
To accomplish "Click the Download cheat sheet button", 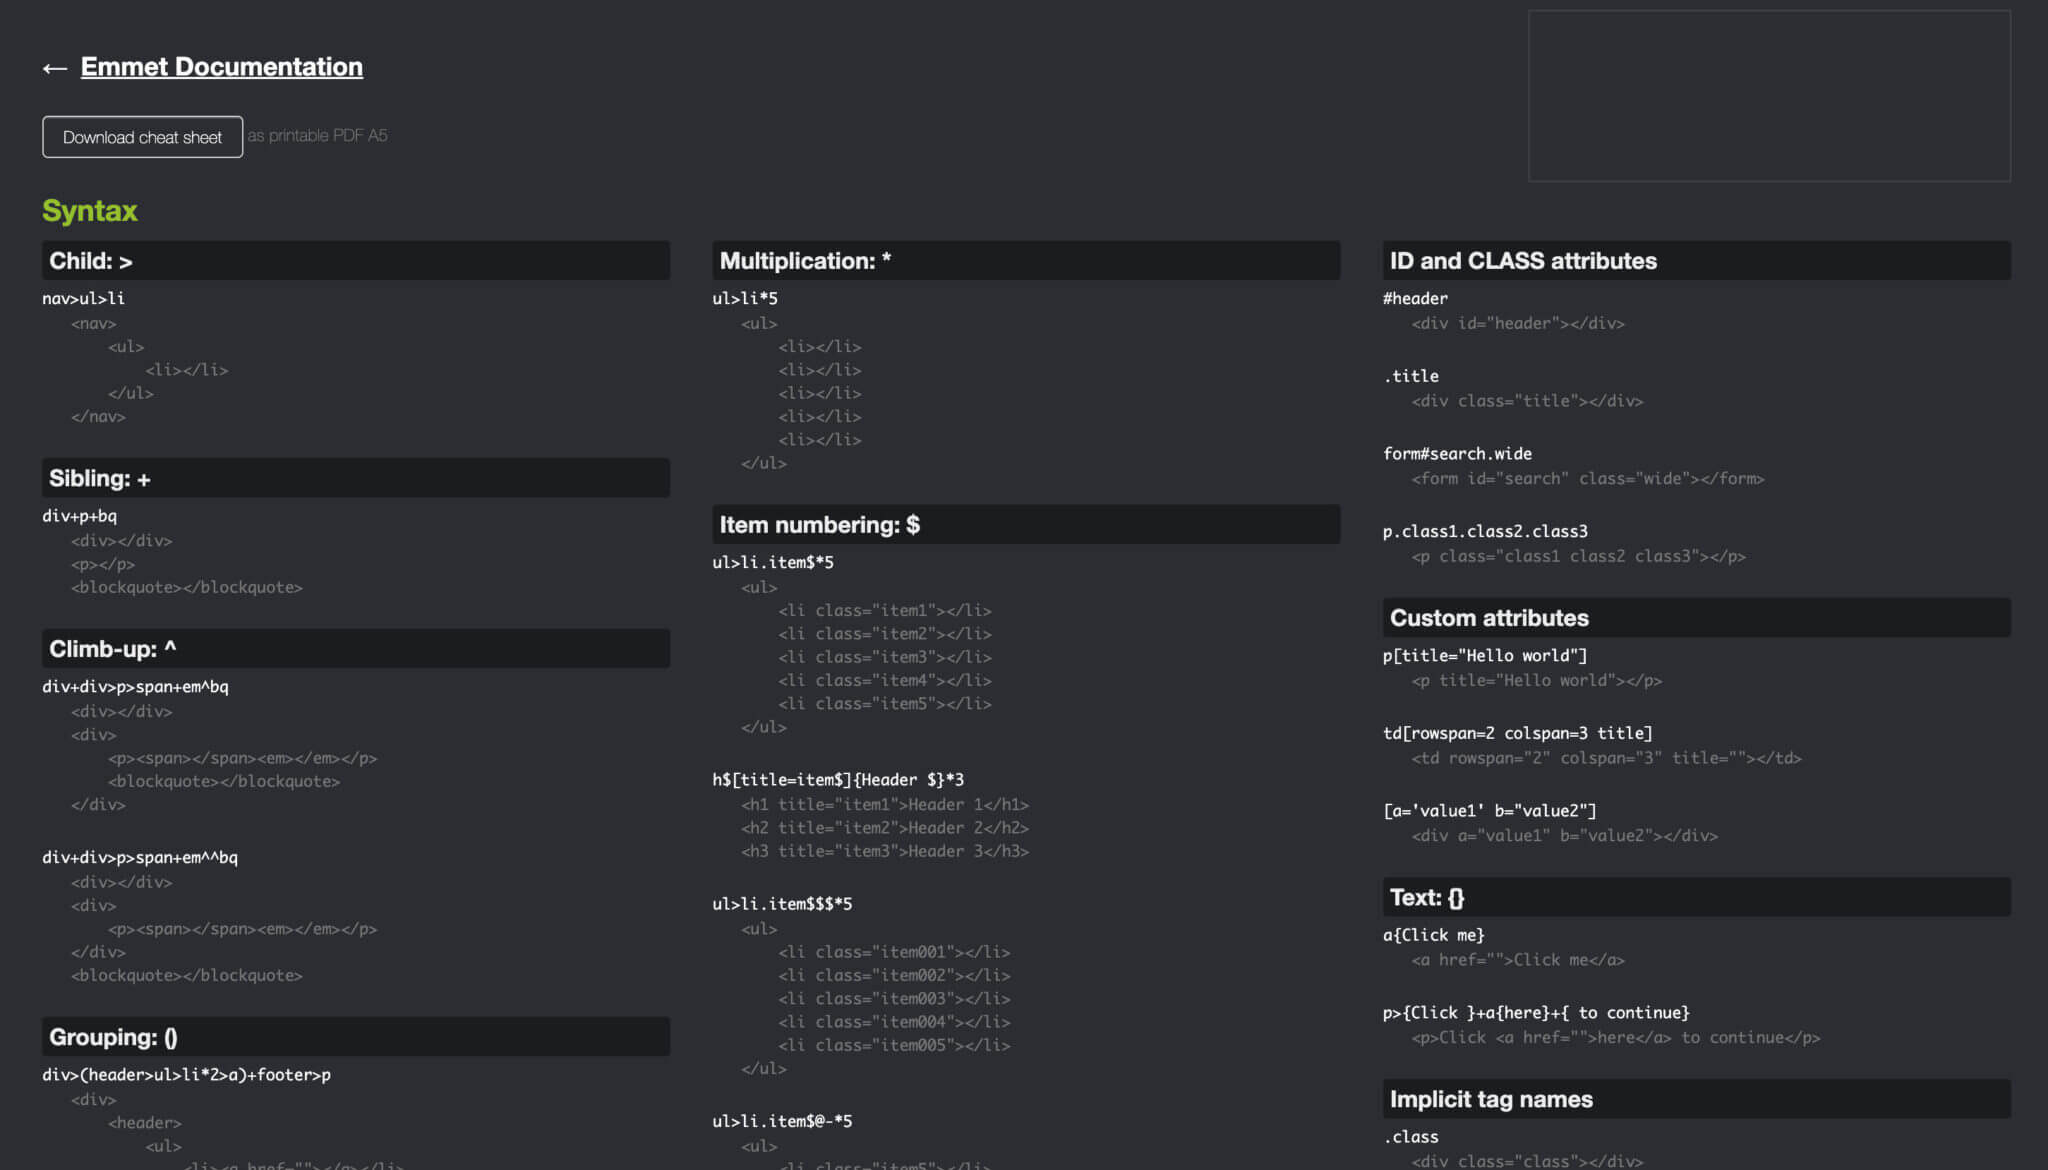I will 142,137.
